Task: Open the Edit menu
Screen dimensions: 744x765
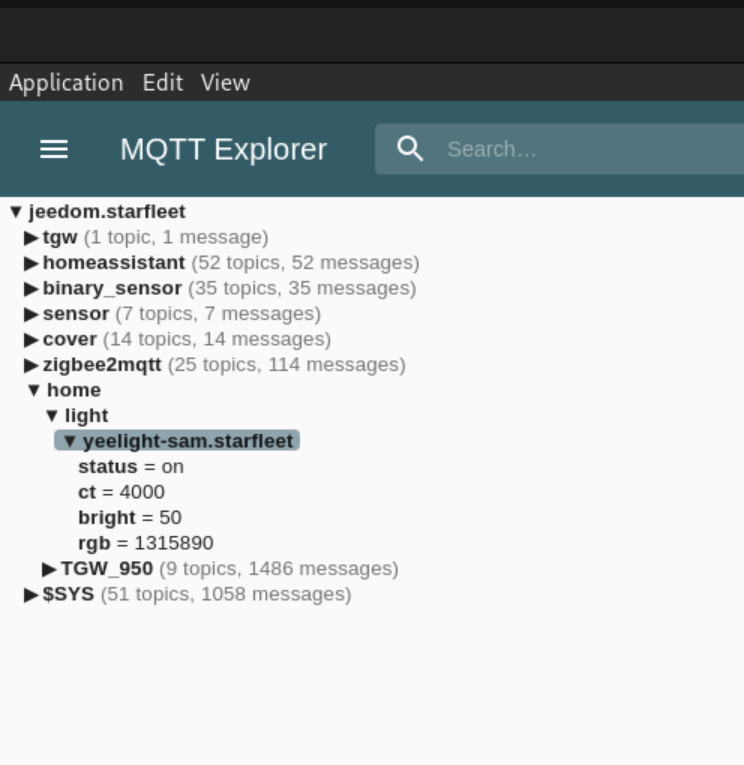Action: (162, 83)
